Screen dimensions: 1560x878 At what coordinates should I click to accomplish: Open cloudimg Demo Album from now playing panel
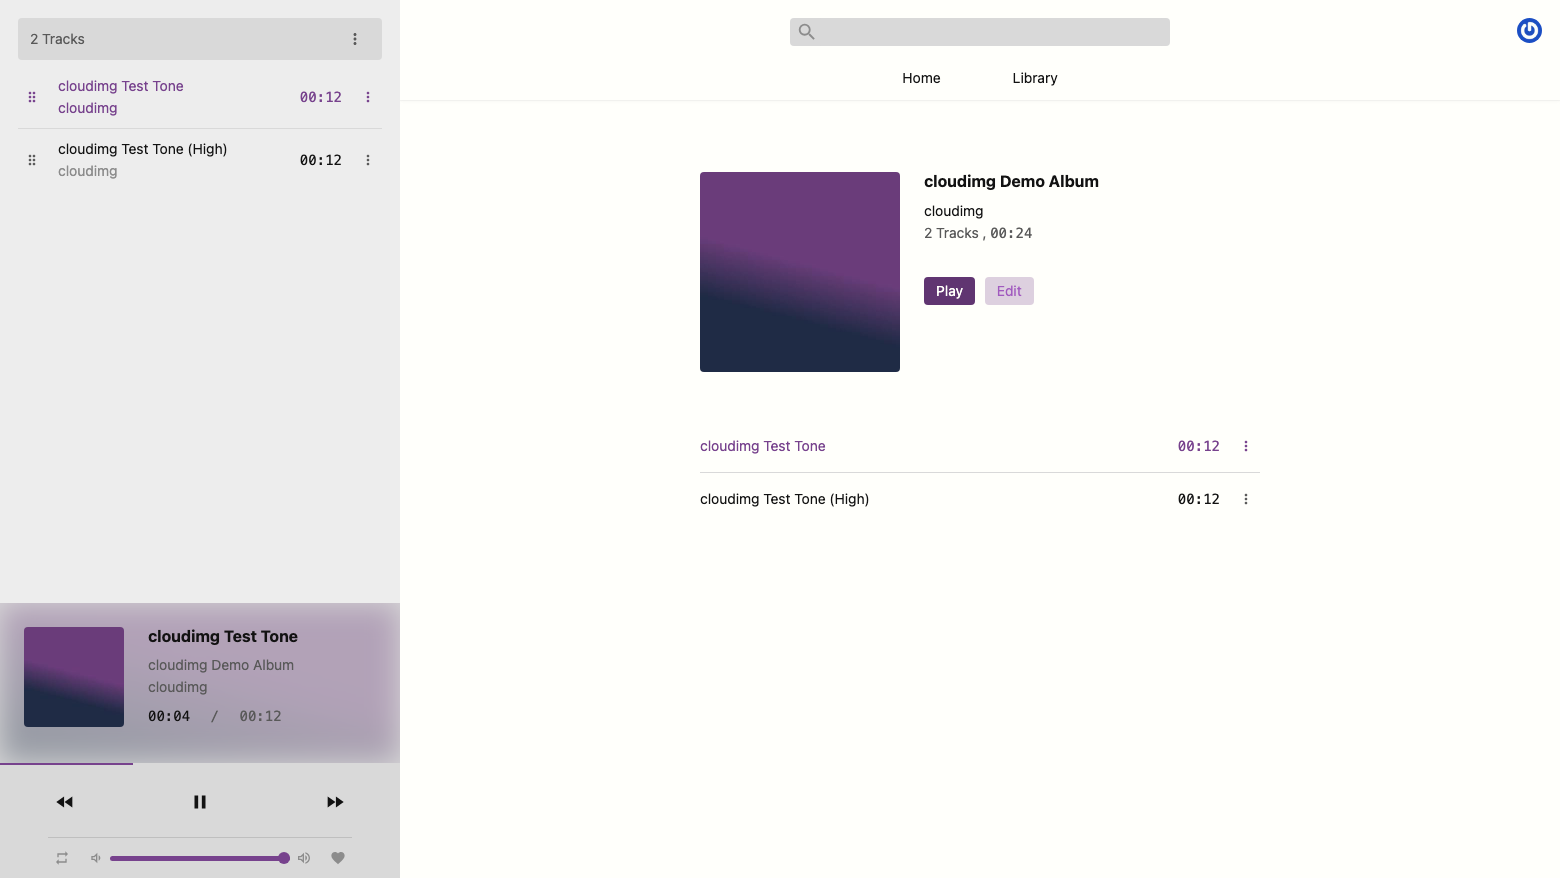click(221, 665)
